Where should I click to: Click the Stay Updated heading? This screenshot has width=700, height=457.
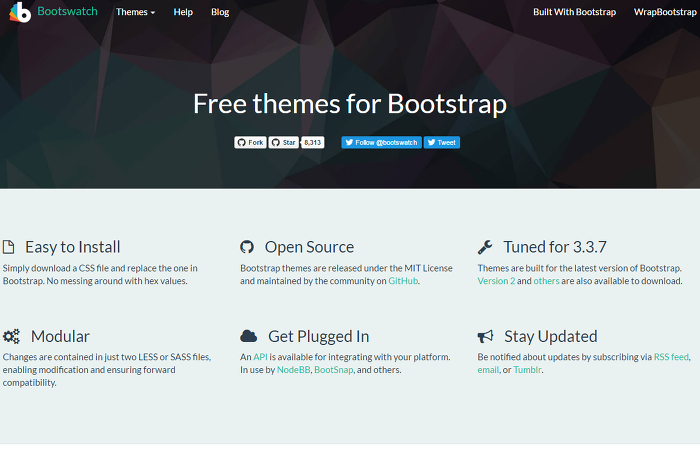tap(550, 336)
